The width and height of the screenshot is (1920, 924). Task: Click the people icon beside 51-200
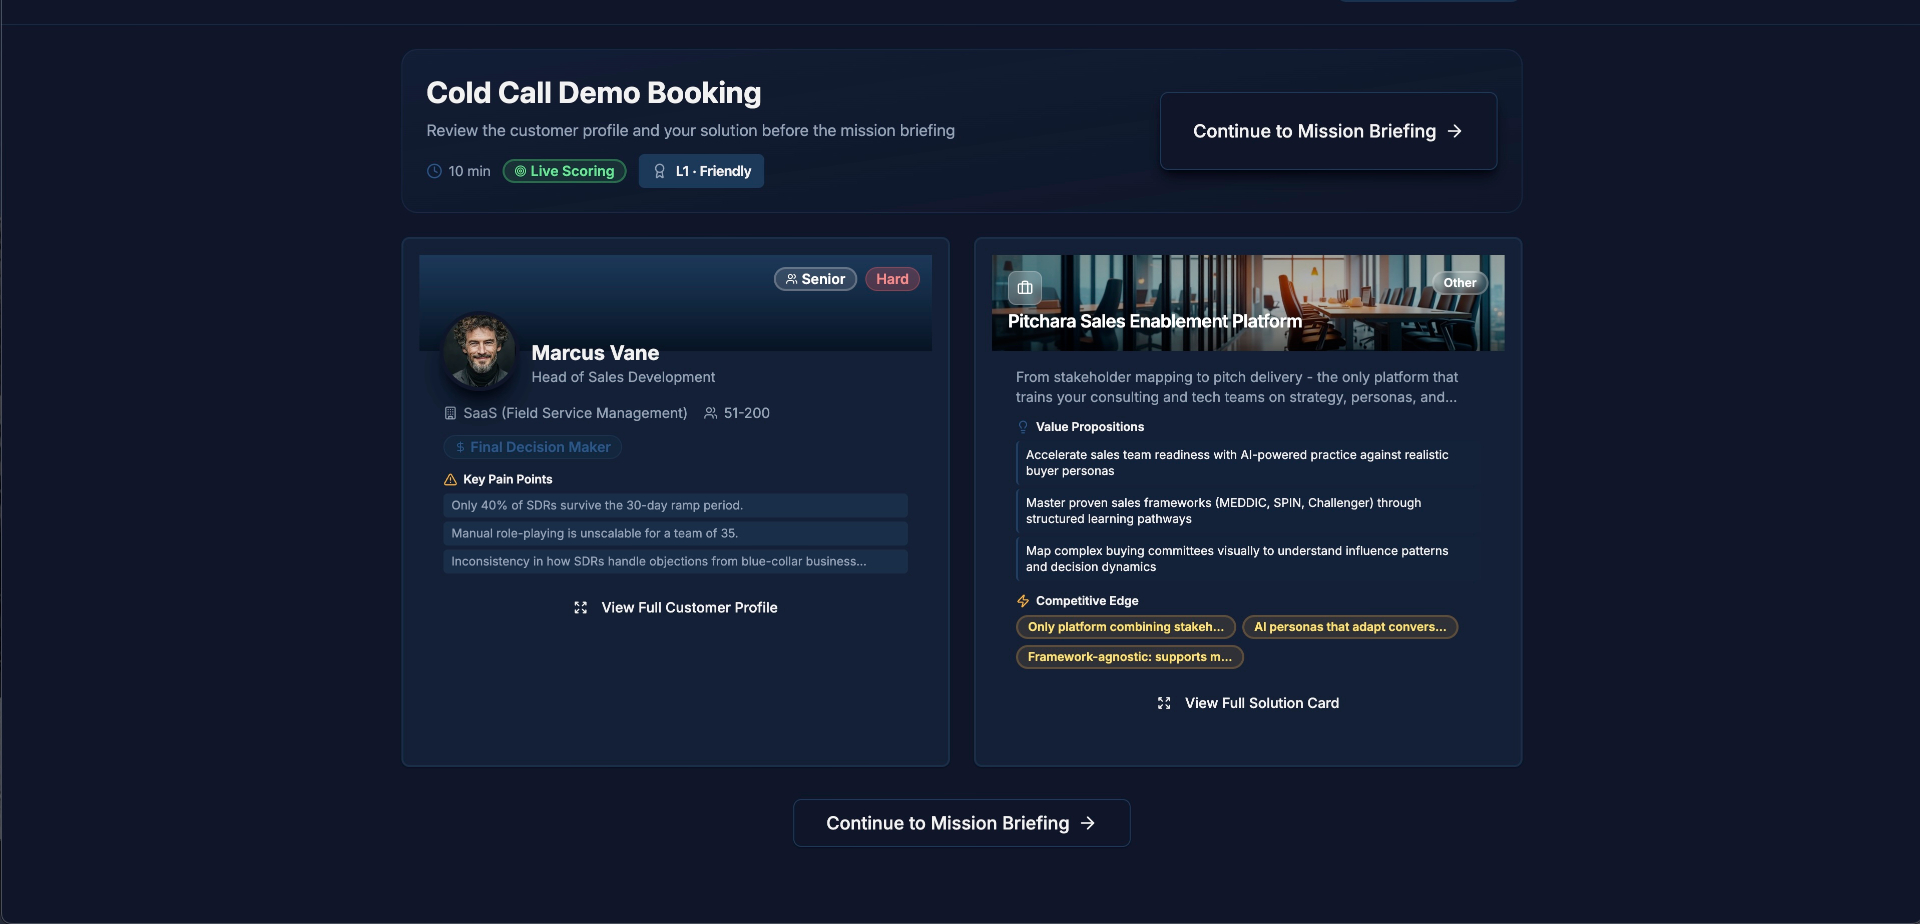pos(710,413)
